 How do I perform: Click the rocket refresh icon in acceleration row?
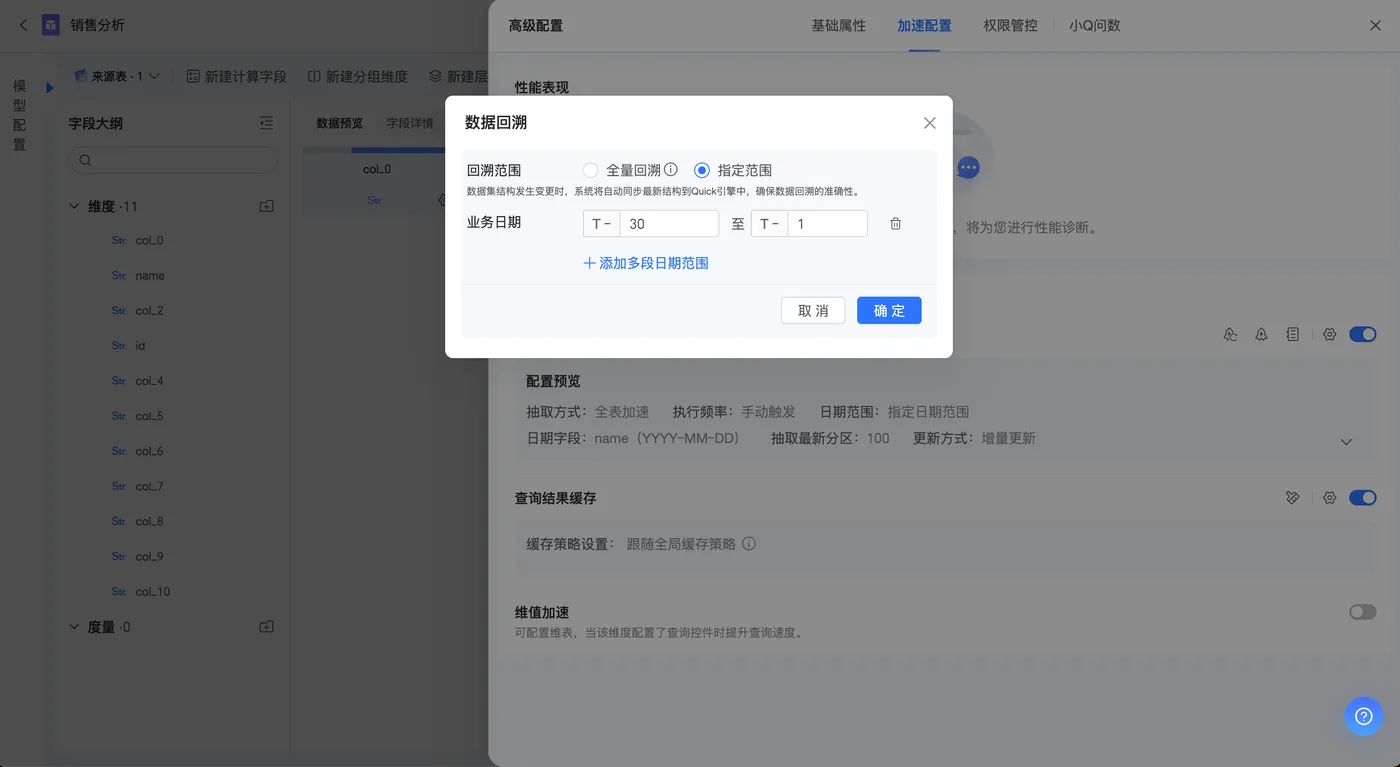tap(1230, 334)
